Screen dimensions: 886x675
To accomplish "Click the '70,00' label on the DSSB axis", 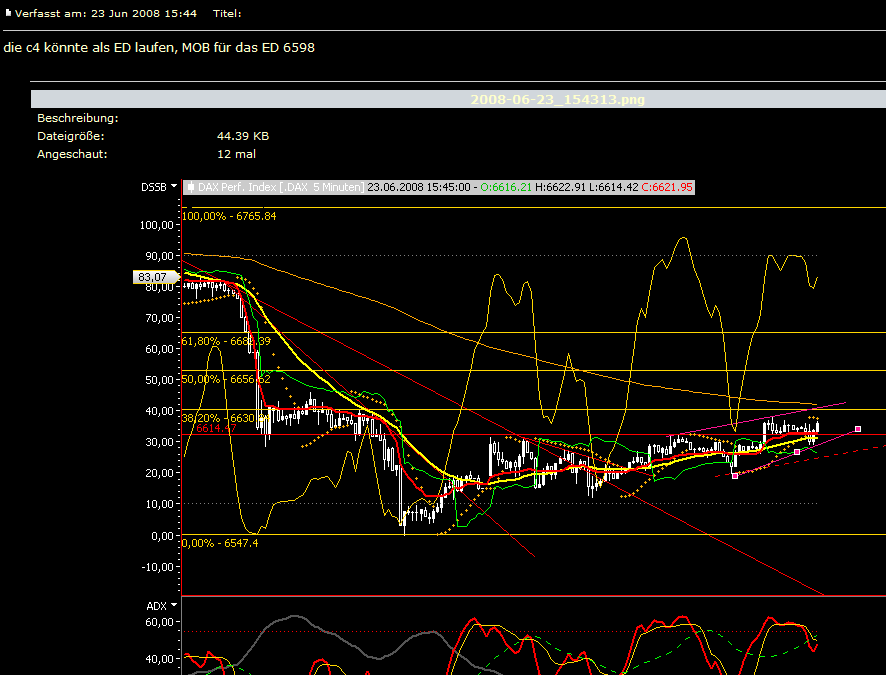I will tap(159, 318).
